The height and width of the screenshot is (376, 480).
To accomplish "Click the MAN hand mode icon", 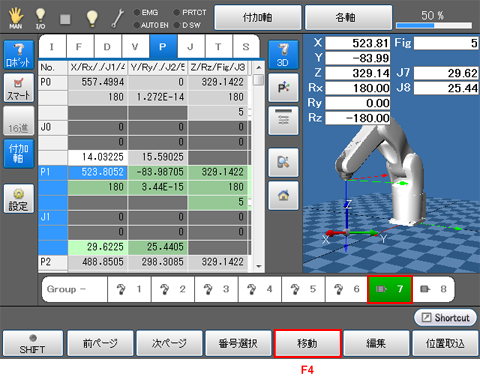I will pos(15,18).
